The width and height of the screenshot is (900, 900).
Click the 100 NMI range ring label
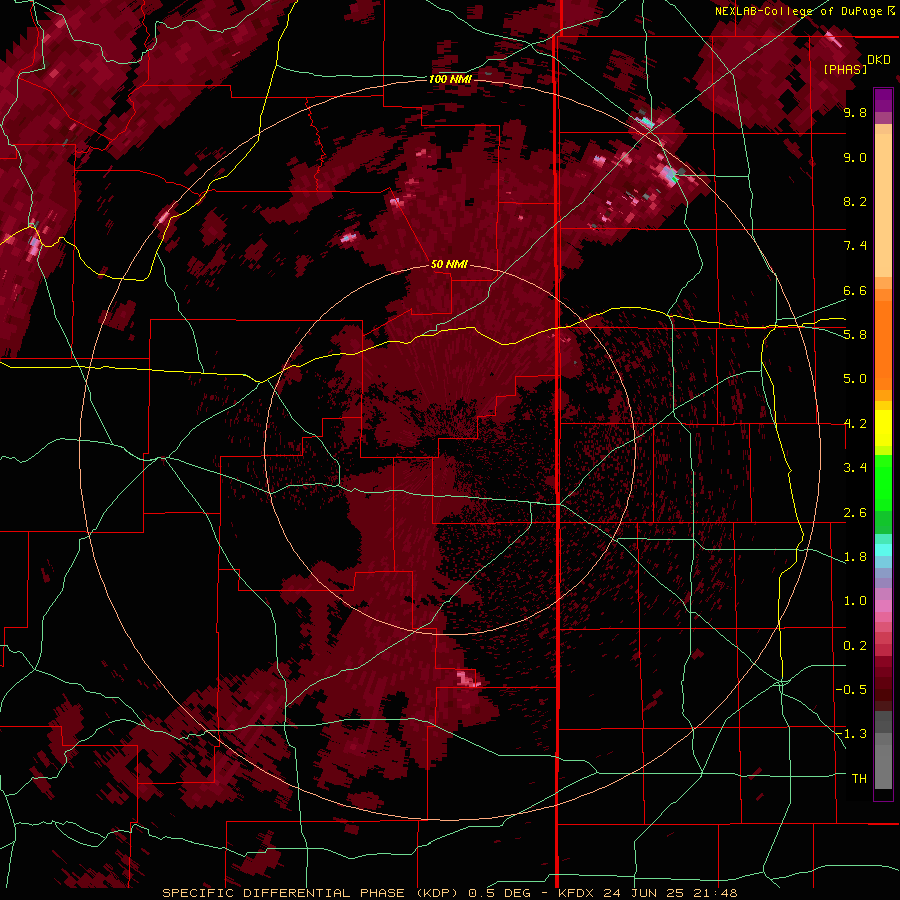pyautogui.click(x=450, y=79)
